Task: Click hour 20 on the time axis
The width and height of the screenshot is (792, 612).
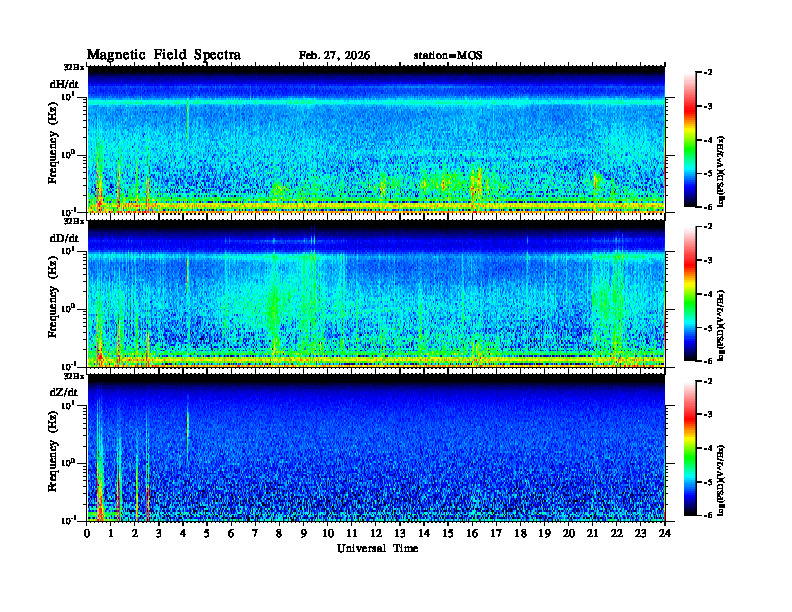Action: pyautogui.click(x=569, y=534)
